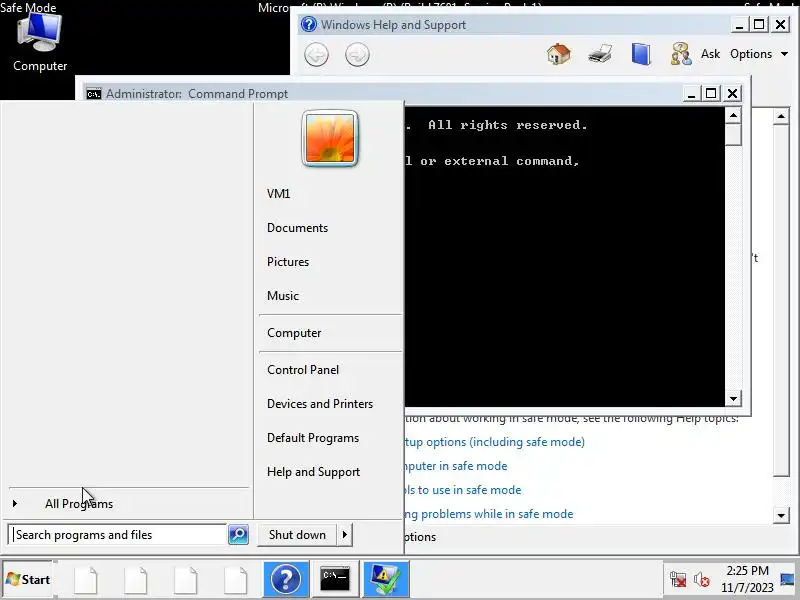Open Pictures from the Start menu
Screen dimensions: 800x600
(288, 262)
